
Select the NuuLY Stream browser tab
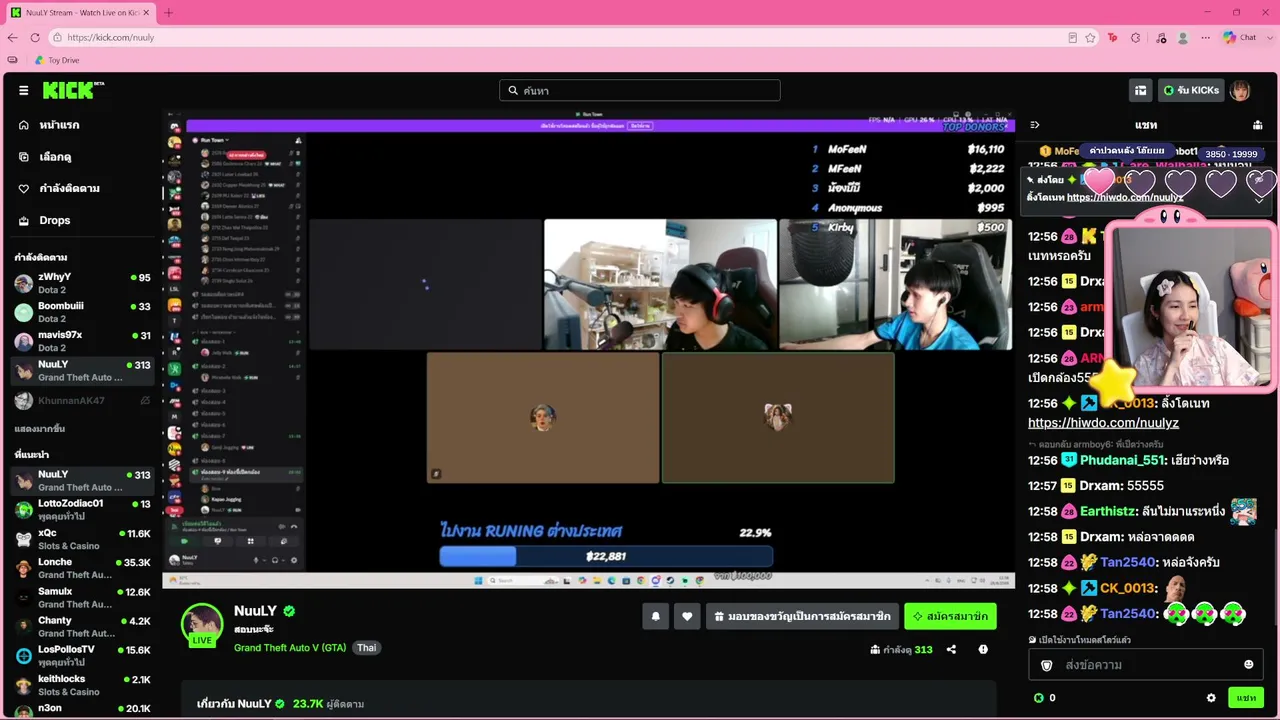pos(80,12)
